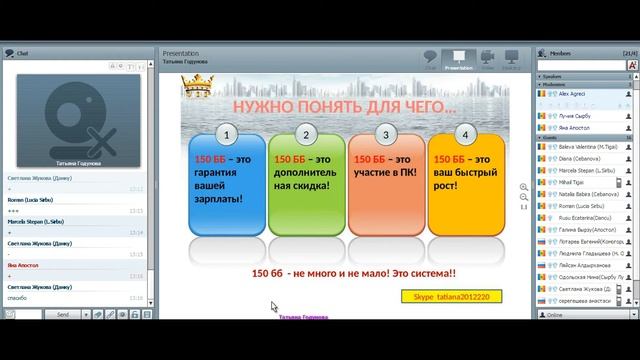Toggle the lock icon in chat toolbar

point(135,315)
